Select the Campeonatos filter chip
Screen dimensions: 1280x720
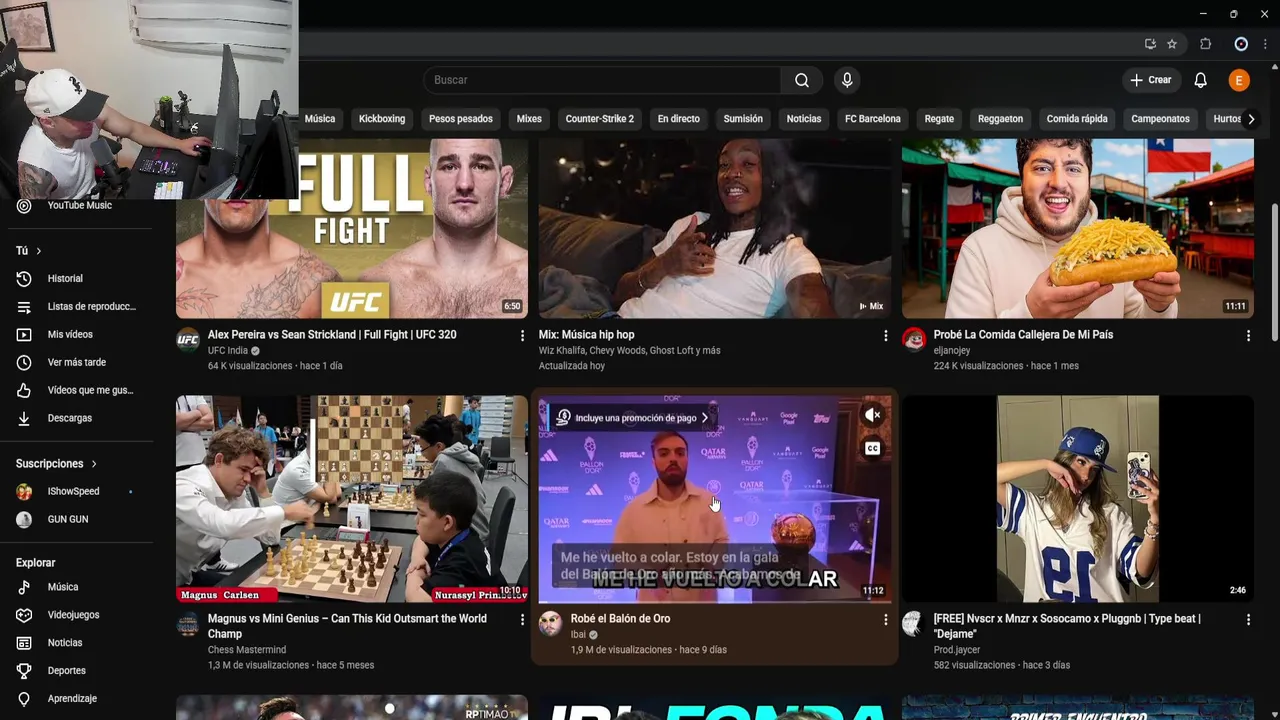click(x=1161, y=119)
